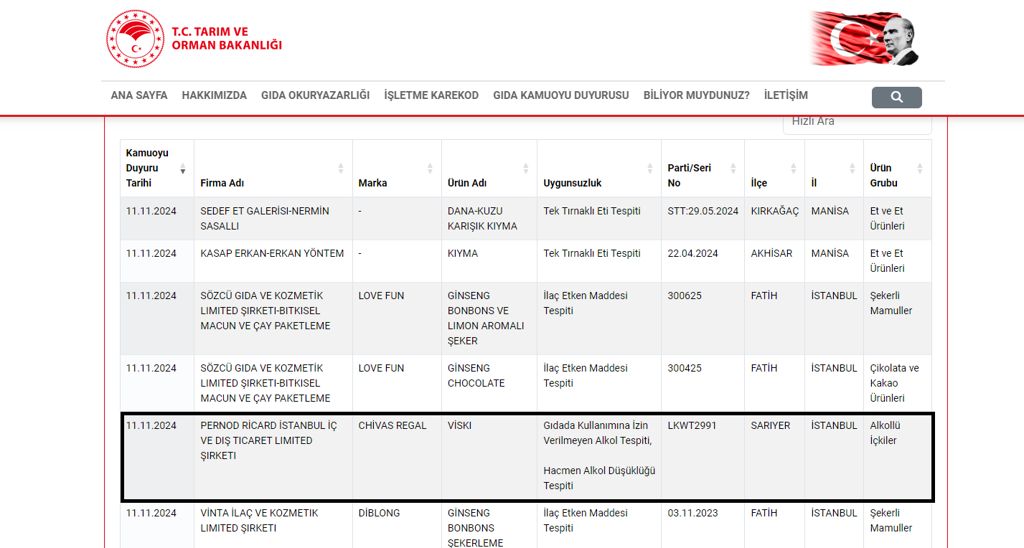Screen dimensions: 1024x548
Task: Sort table by Uygunsuzluk column
Action: (x=650, y=169)
